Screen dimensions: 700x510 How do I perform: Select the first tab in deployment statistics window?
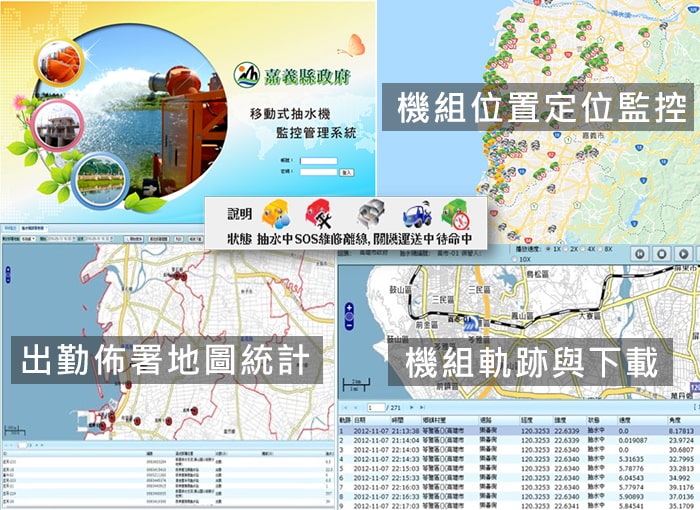9,228
